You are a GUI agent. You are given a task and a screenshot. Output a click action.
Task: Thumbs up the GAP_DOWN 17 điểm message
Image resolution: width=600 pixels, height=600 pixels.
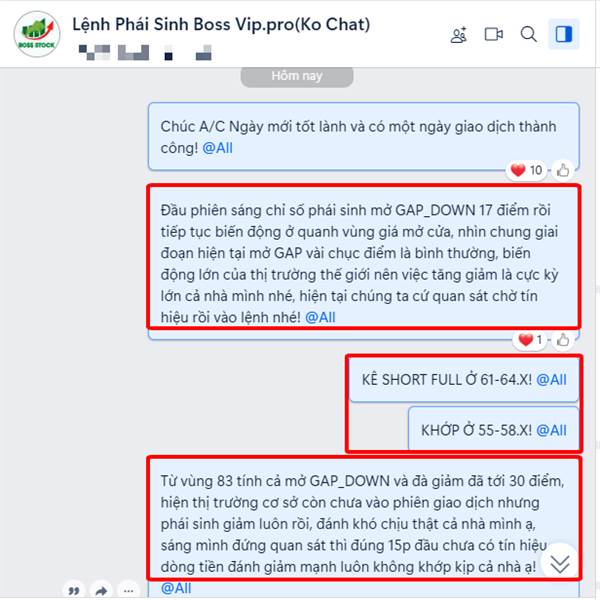563,340
